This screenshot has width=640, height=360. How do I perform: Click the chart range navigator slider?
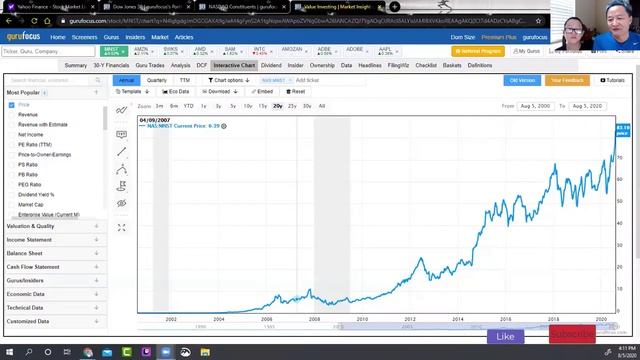[478, 327]
